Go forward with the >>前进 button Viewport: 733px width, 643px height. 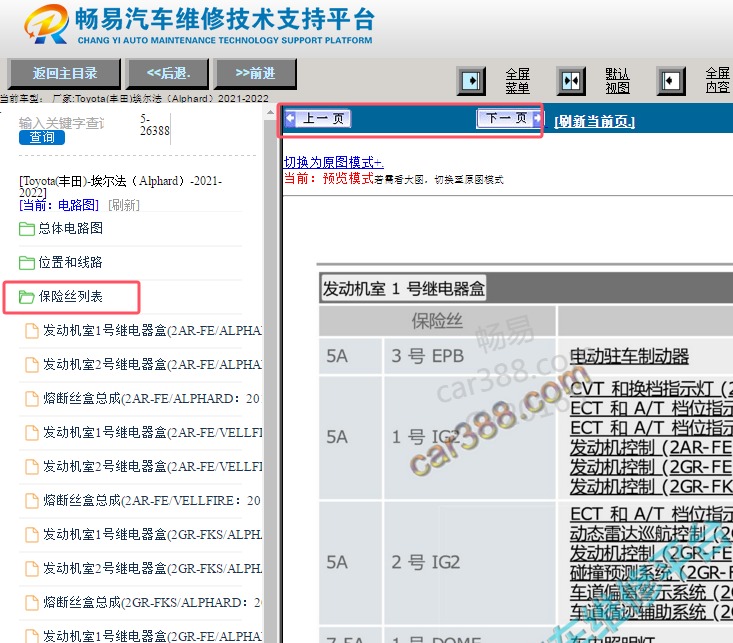tap(255, 73)
